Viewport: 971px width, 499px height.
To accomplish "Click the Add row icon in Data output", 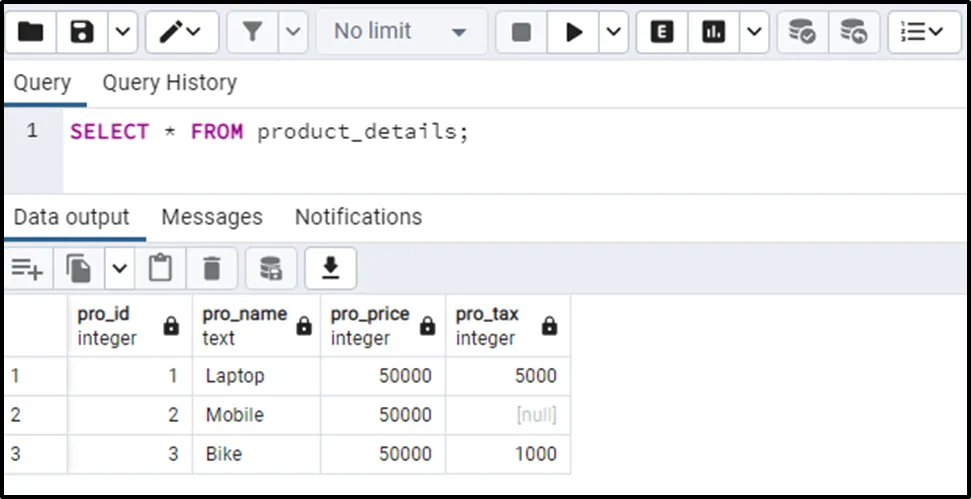I will coord(27,268).
